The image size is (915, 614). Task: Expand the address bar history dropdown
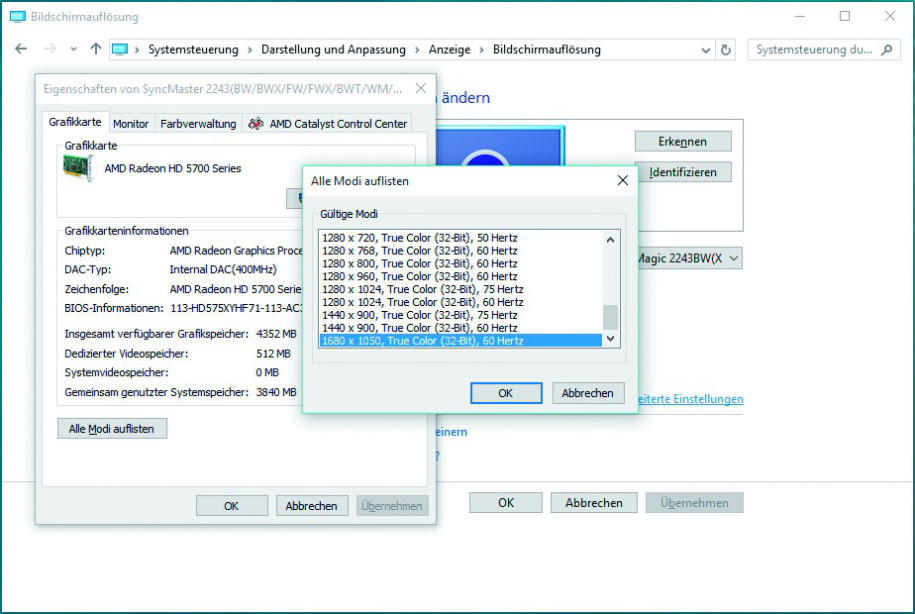tap(705, 49)
